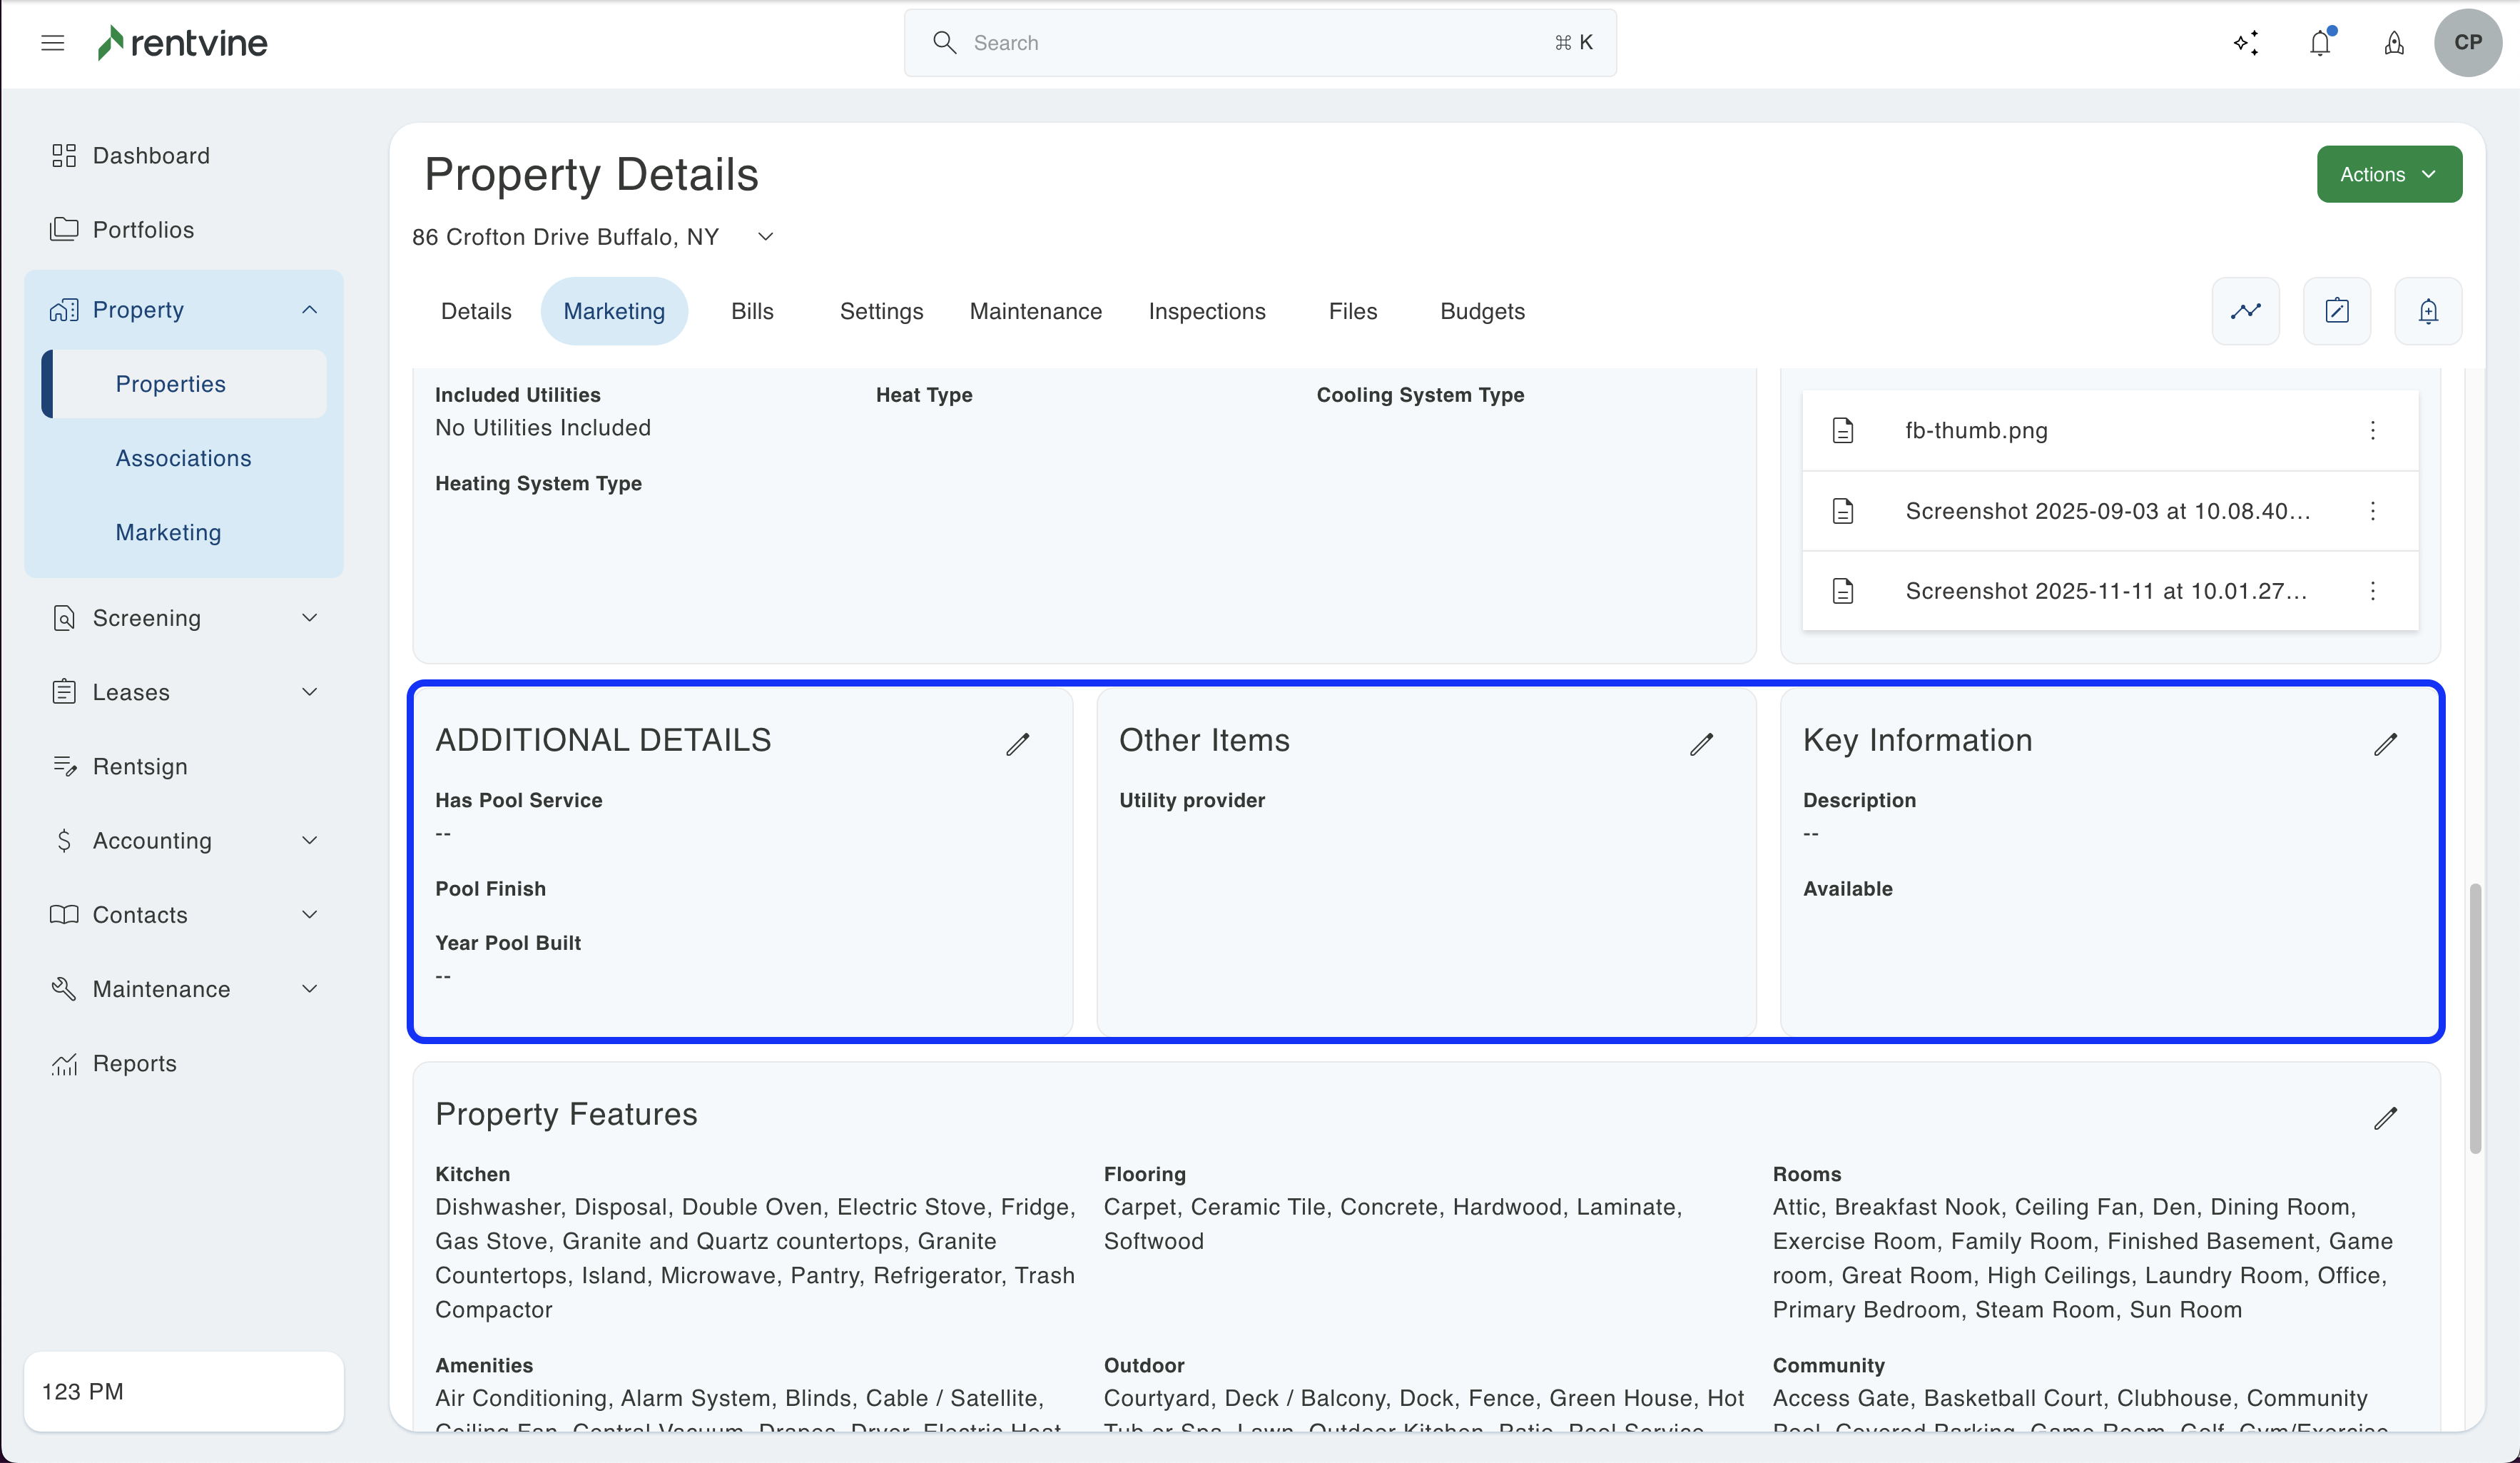The height and width of the screenshot is (1463, 2520).
Task: Click the rocket icon in header
Action: (x=2394, y=43)
